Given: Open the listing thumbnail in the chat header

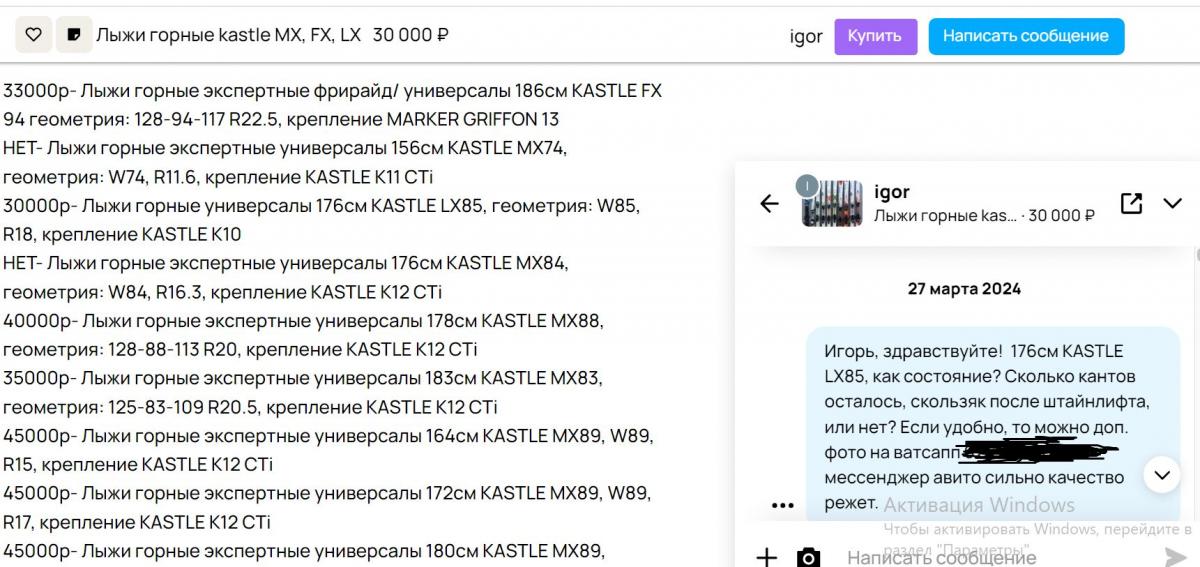Looking at the screenshot, I should point(832,203).
